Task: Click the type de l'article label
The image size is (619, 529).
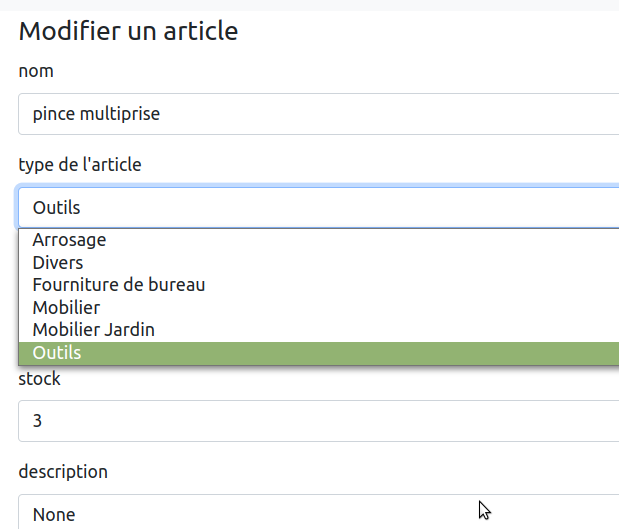Action: pyautogui.click(x=80, y=165)
